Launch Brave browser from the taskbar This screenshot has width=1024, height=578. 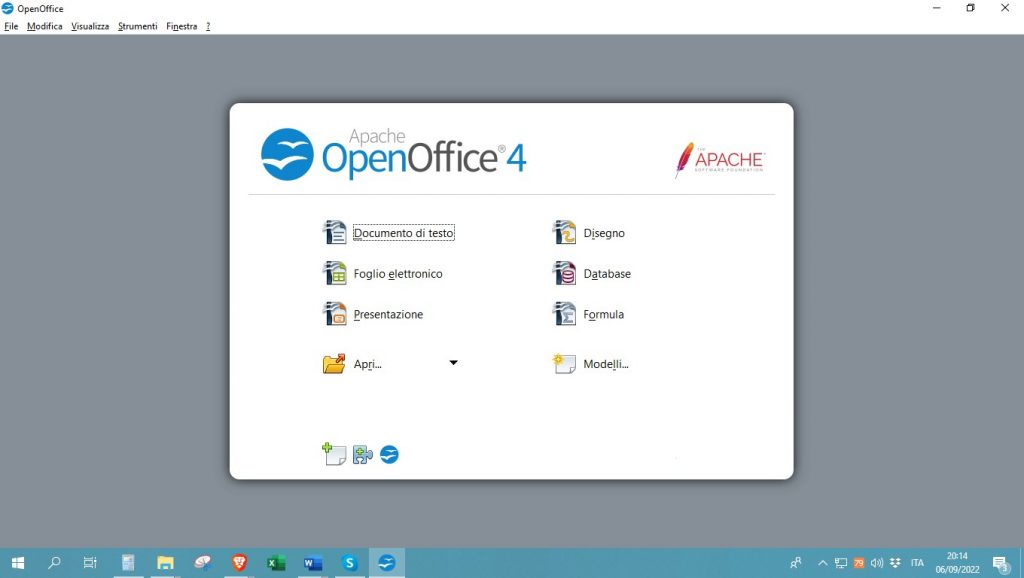pos(239,563)
